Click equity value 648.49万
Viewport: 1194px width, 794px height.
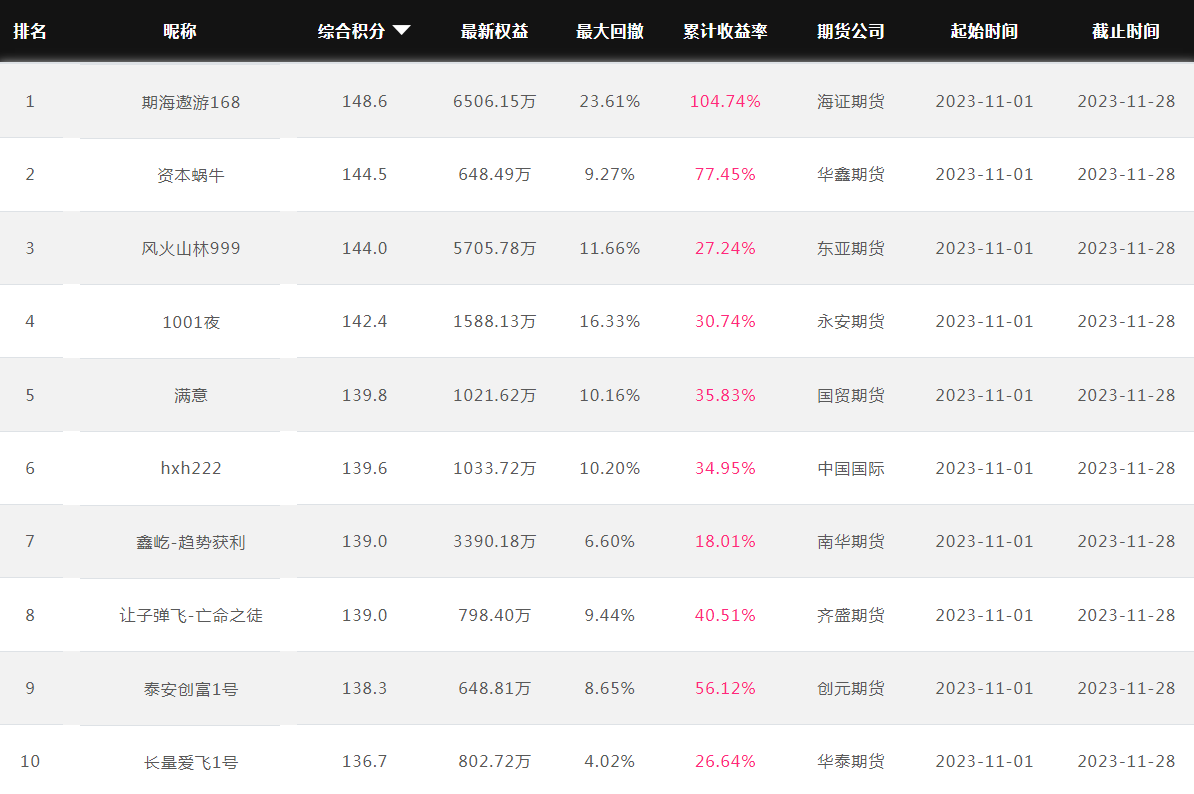(495, 174)
